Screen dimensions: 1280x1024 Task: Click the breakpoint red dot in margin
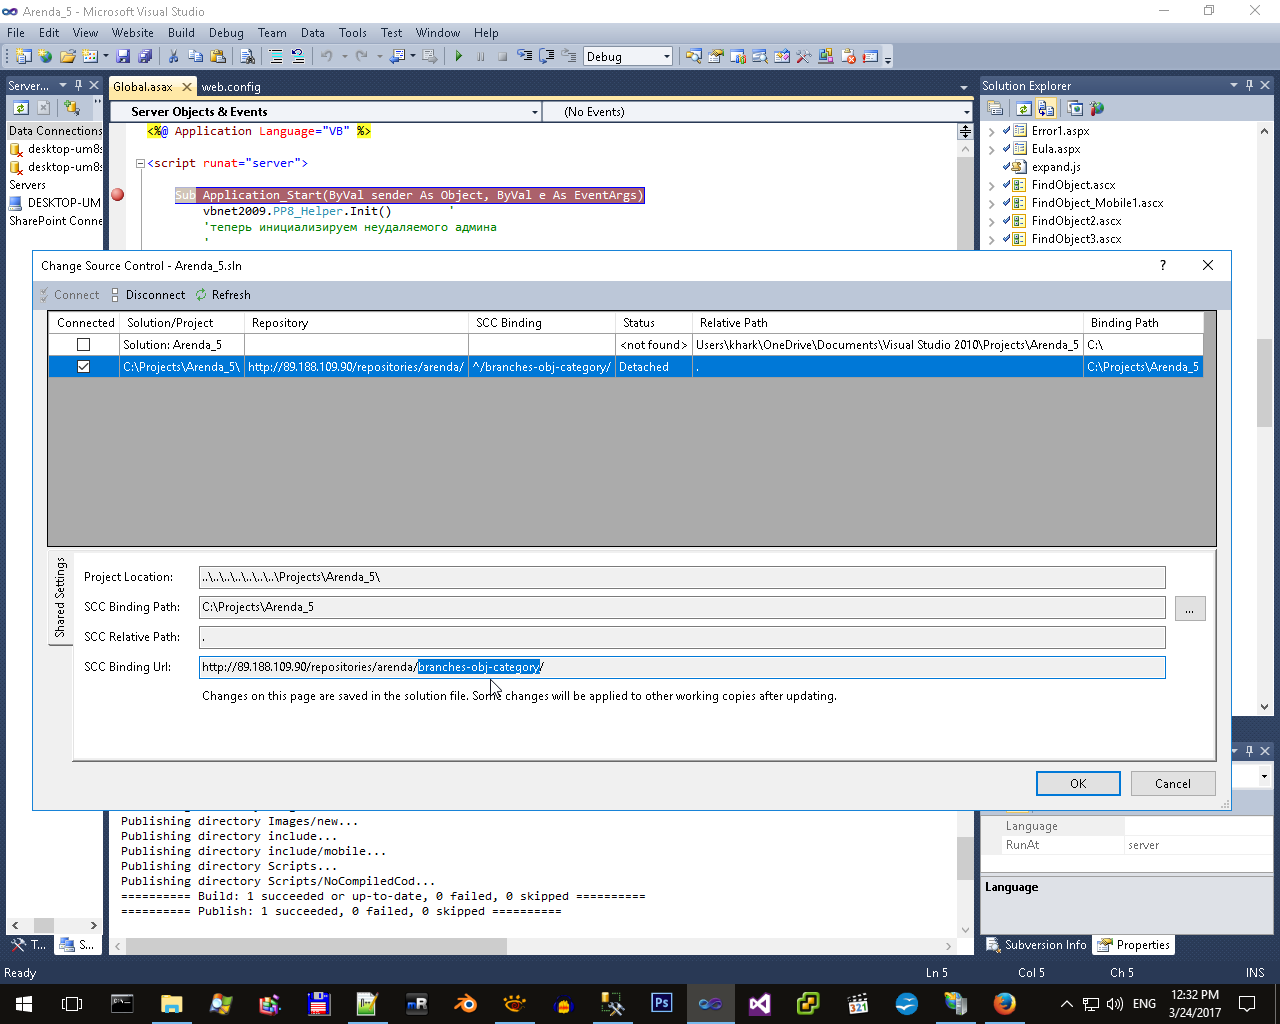tap(117, 195)
